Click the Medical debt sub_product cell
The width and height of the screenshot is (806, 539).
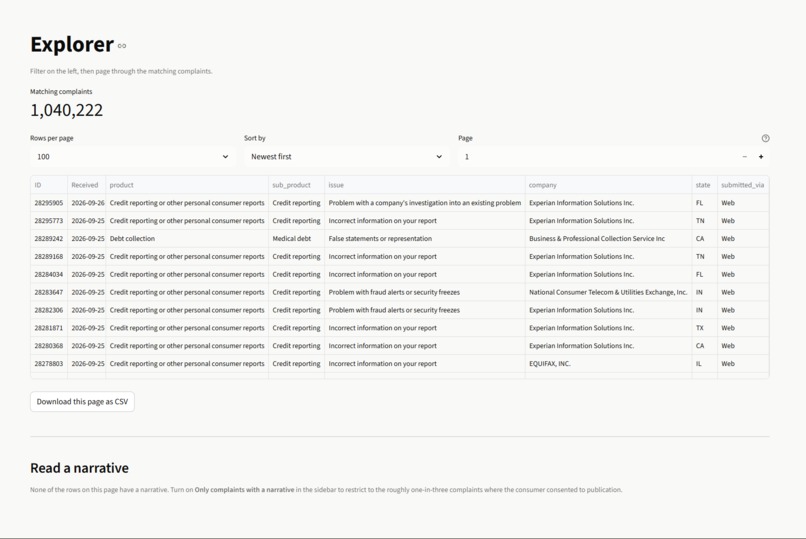[297, 239]
